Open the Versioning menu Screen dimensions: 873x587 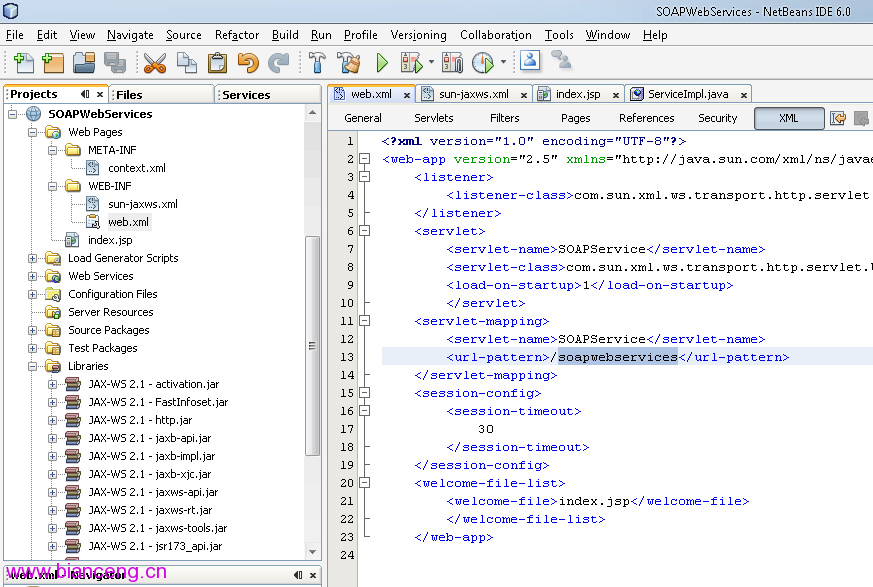[419, 35]
